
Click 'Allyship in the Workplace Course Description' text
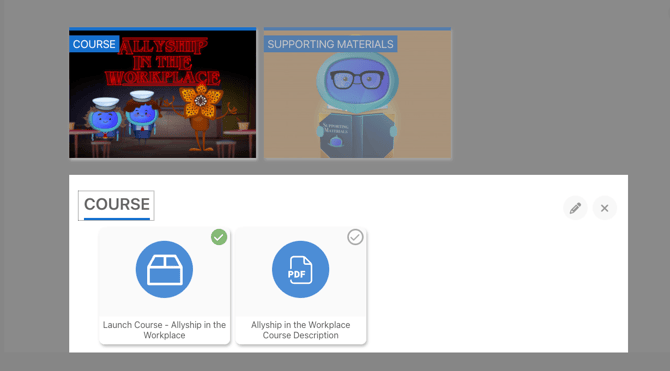300,330
